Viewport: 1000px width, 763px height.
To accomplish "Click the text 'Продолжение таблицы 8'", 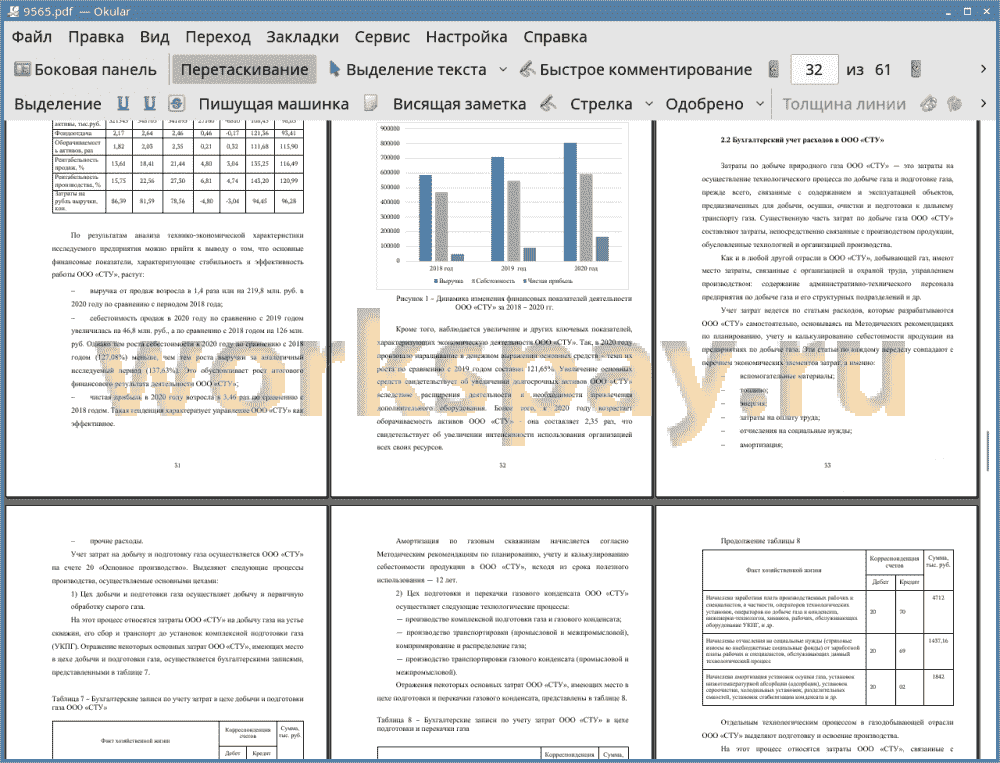I will click(x=760, y=540).
